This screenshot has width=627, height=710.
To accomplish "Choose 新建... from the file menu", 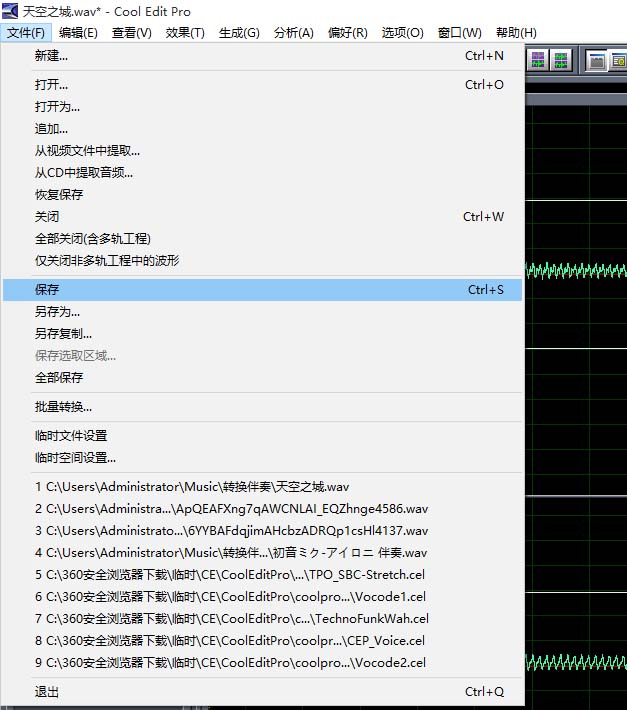I will point(262,56).
